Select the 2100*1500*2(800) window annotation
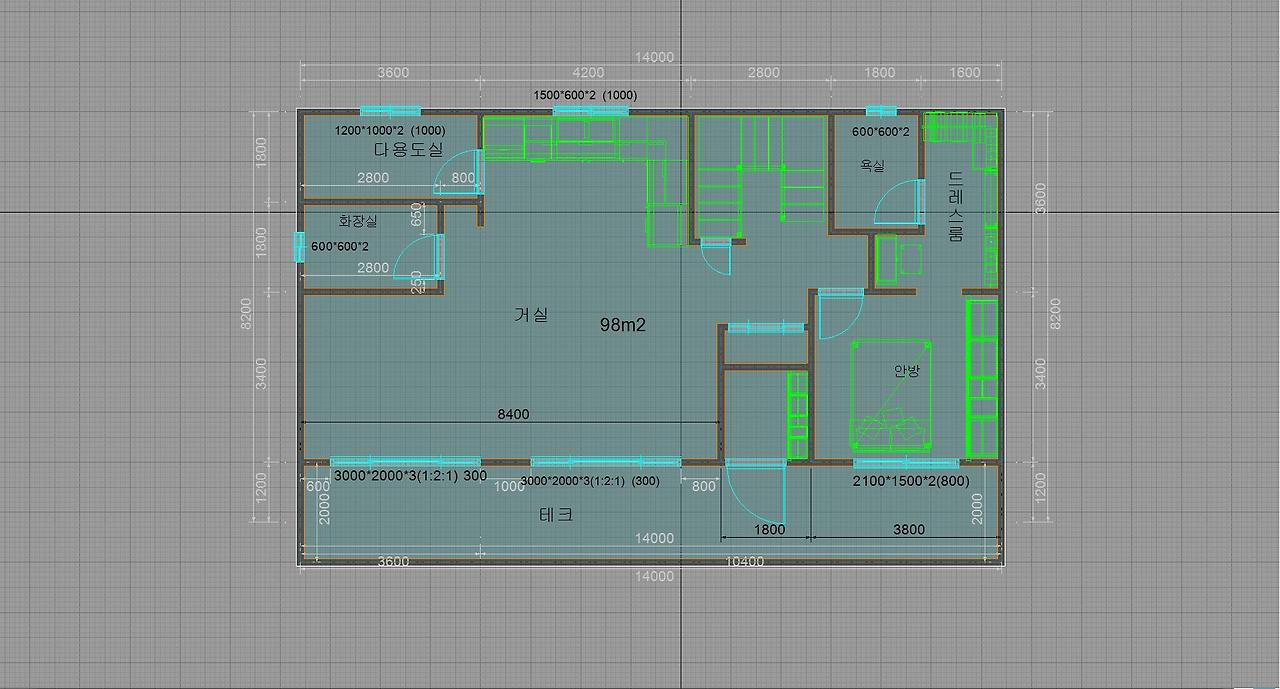Screen dimensions: 1280x689 coord(911,481)
